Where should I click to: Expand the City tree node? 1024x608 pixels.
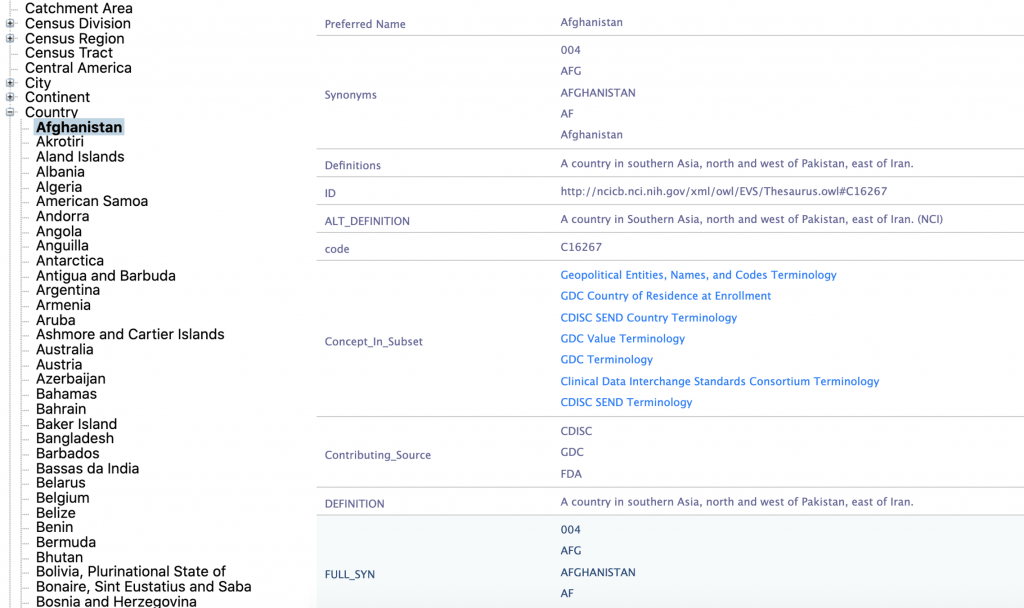[x=10, y=83]
